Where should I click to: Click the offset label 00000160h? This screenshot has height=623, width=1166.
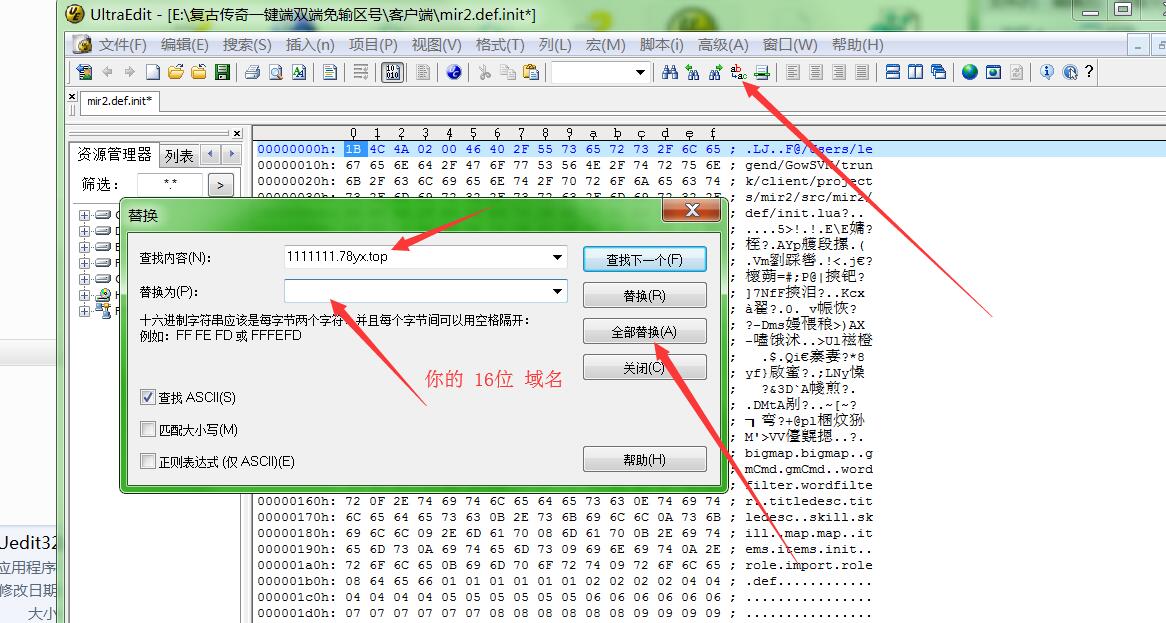tap(297, 501)
